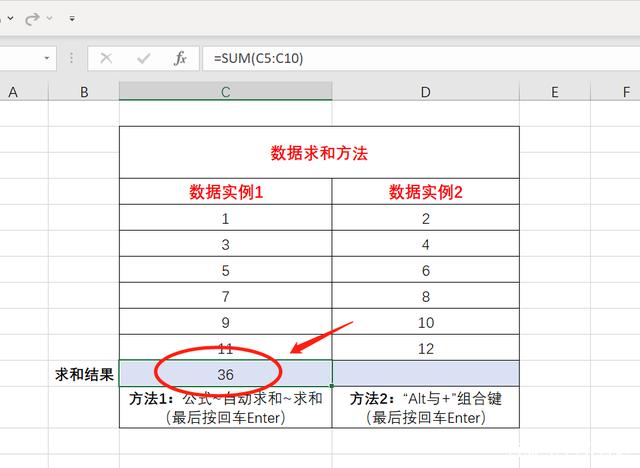Click the formula bar showing =SUM(C5:C10)
Screen dimensions: 640x468
[421, 58]
